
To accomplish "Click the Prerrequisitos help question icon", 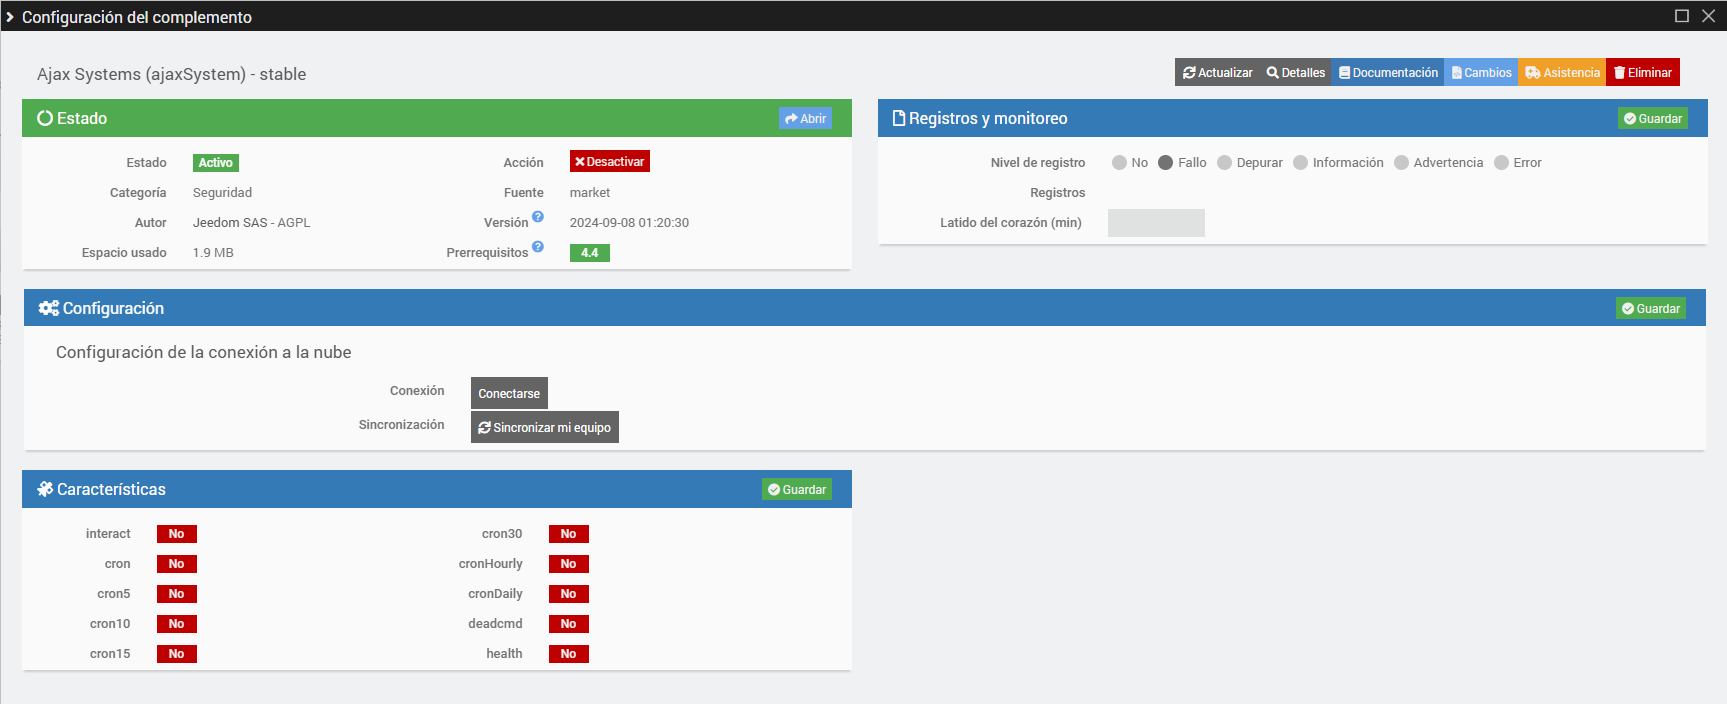I will (x=538, y=247).
